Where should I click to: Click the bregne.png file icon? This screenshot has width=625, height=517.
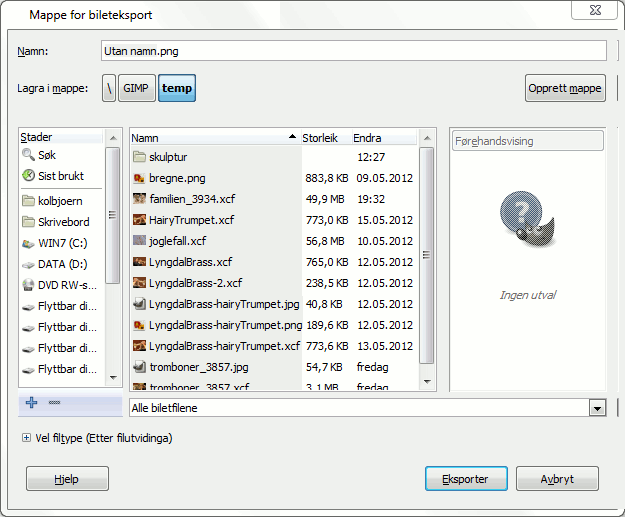[140, 178]
